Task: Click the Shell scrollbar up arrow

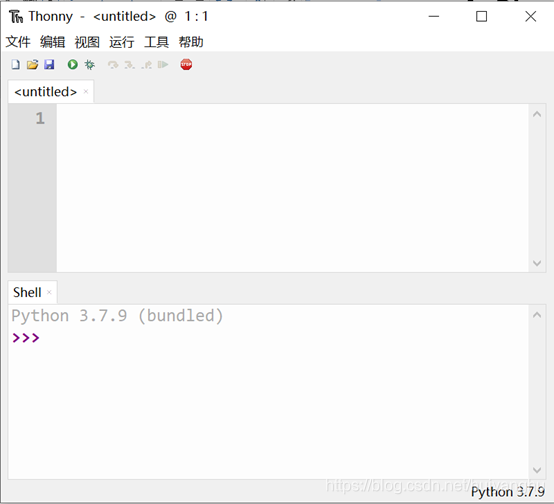Action: 537,315
